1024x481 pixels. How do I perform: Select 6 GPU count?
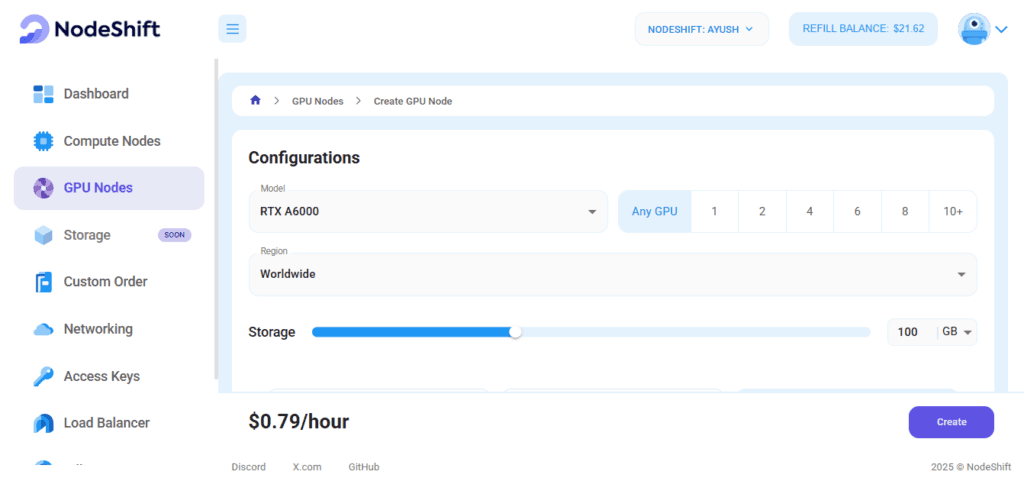click(x=857, y=211)
